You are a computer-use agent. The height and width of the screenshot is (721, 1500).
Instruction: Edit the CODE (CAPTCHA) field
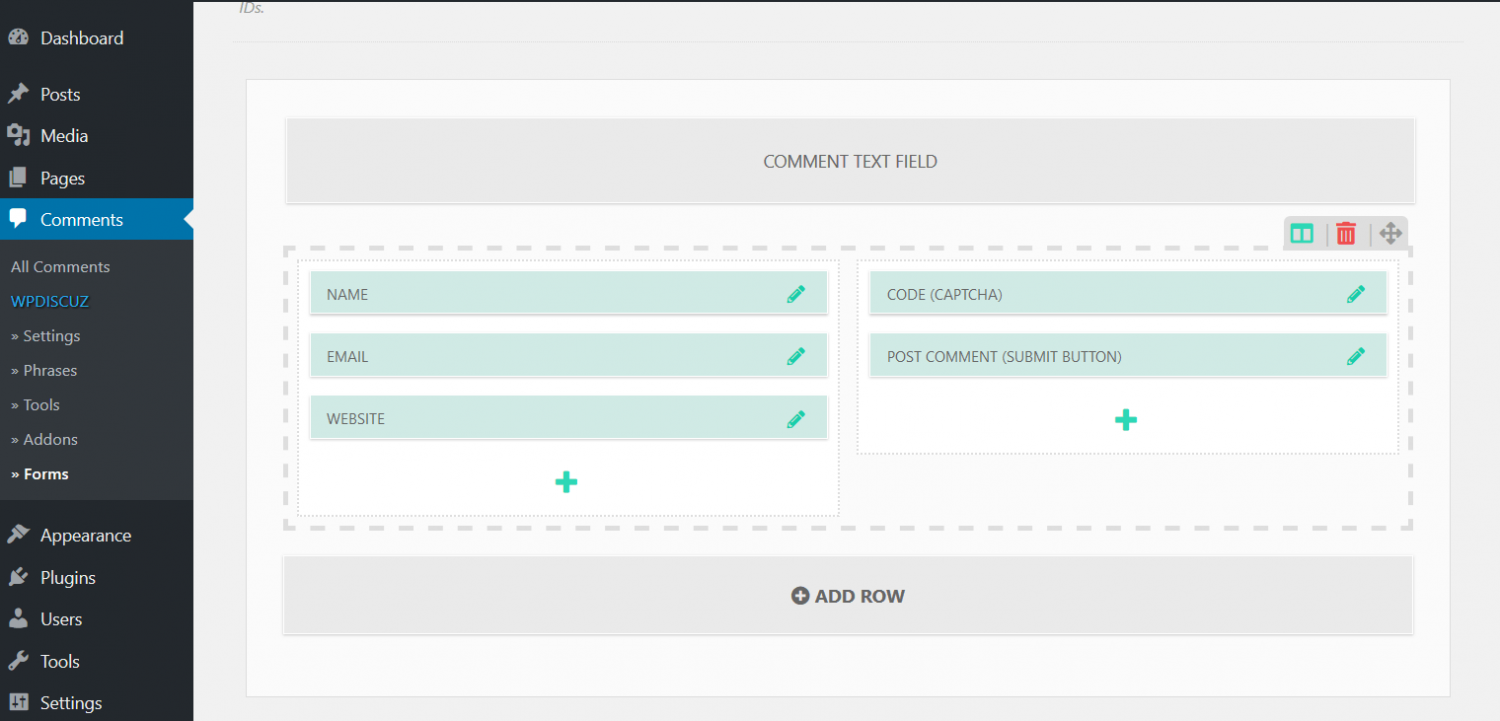pyautogui.click(x=1356, y=293)
